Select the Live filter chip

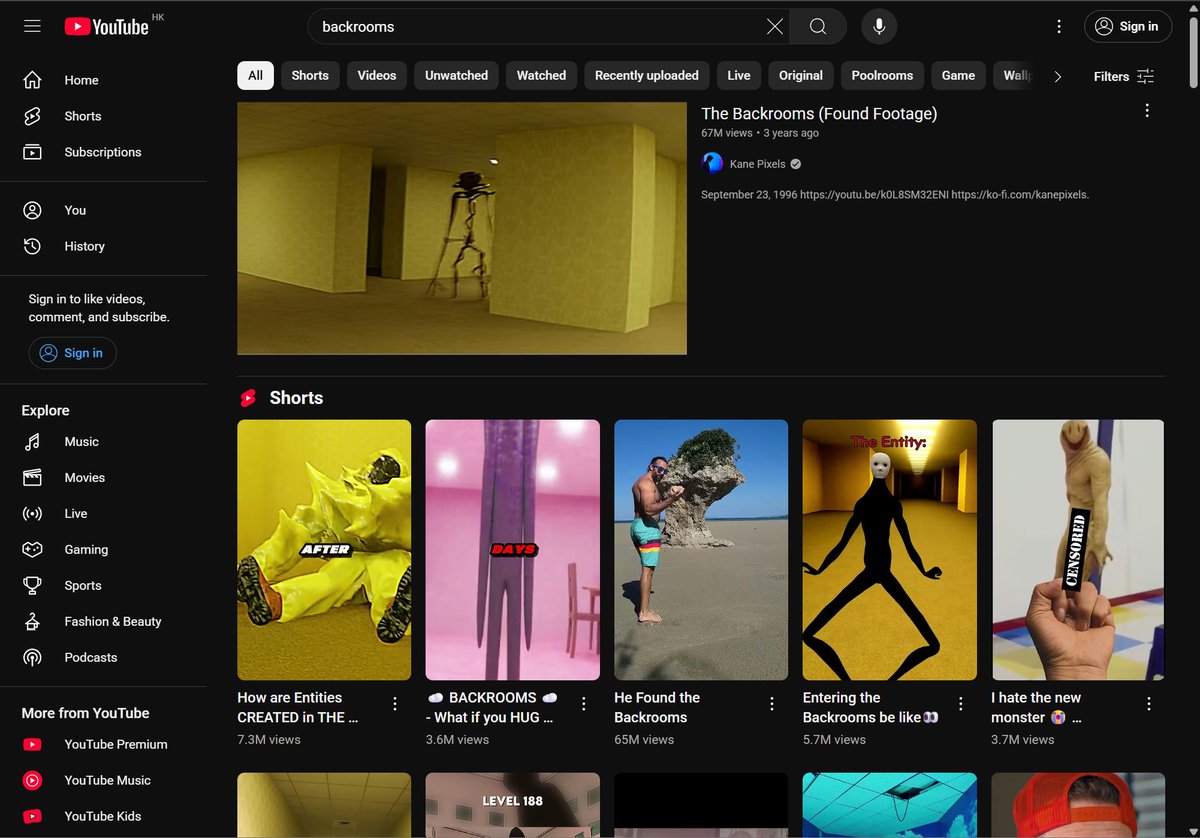click(x=739, y=75)
